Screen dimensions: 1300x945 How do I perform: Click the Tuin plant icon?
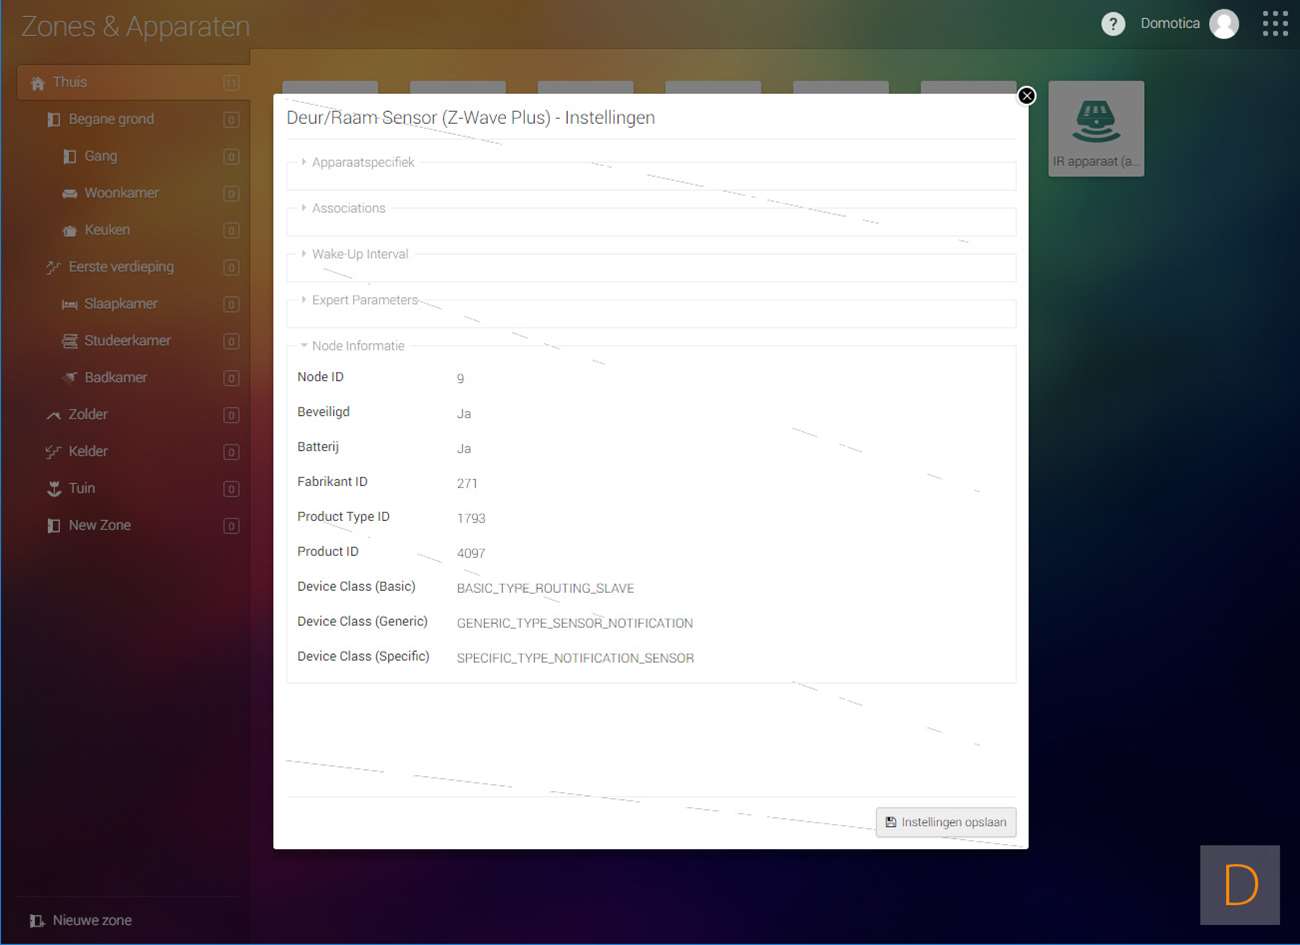tap(54, 489)
